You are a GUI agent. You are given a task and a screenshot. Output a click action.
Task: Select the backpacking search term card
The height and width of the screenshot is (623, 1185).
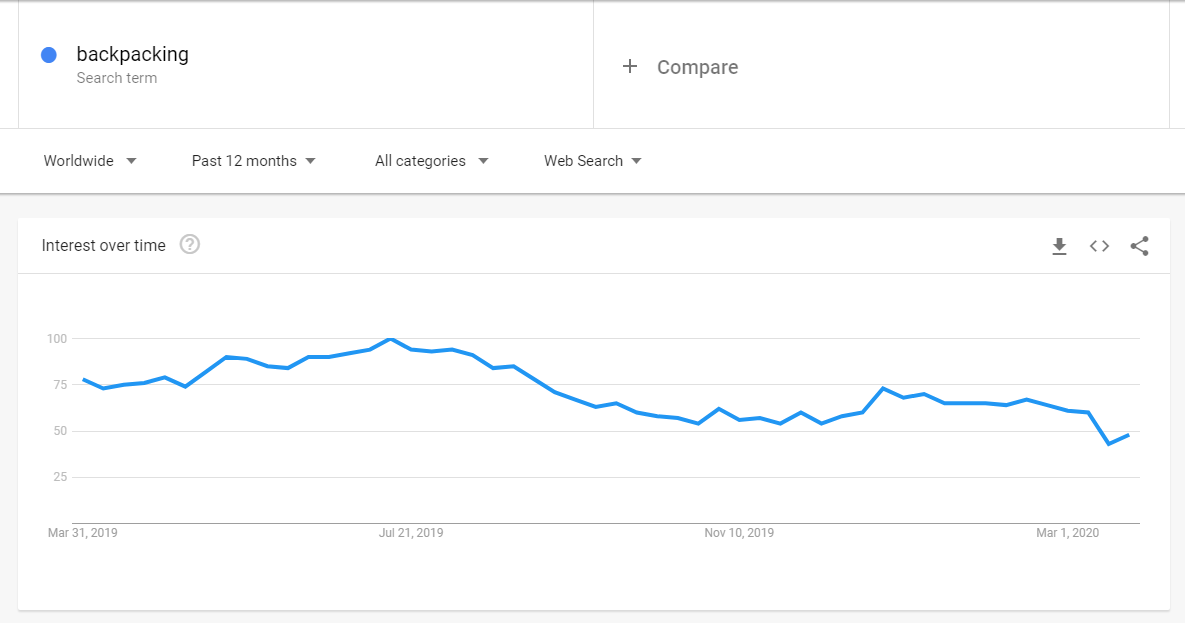point(133,54)
